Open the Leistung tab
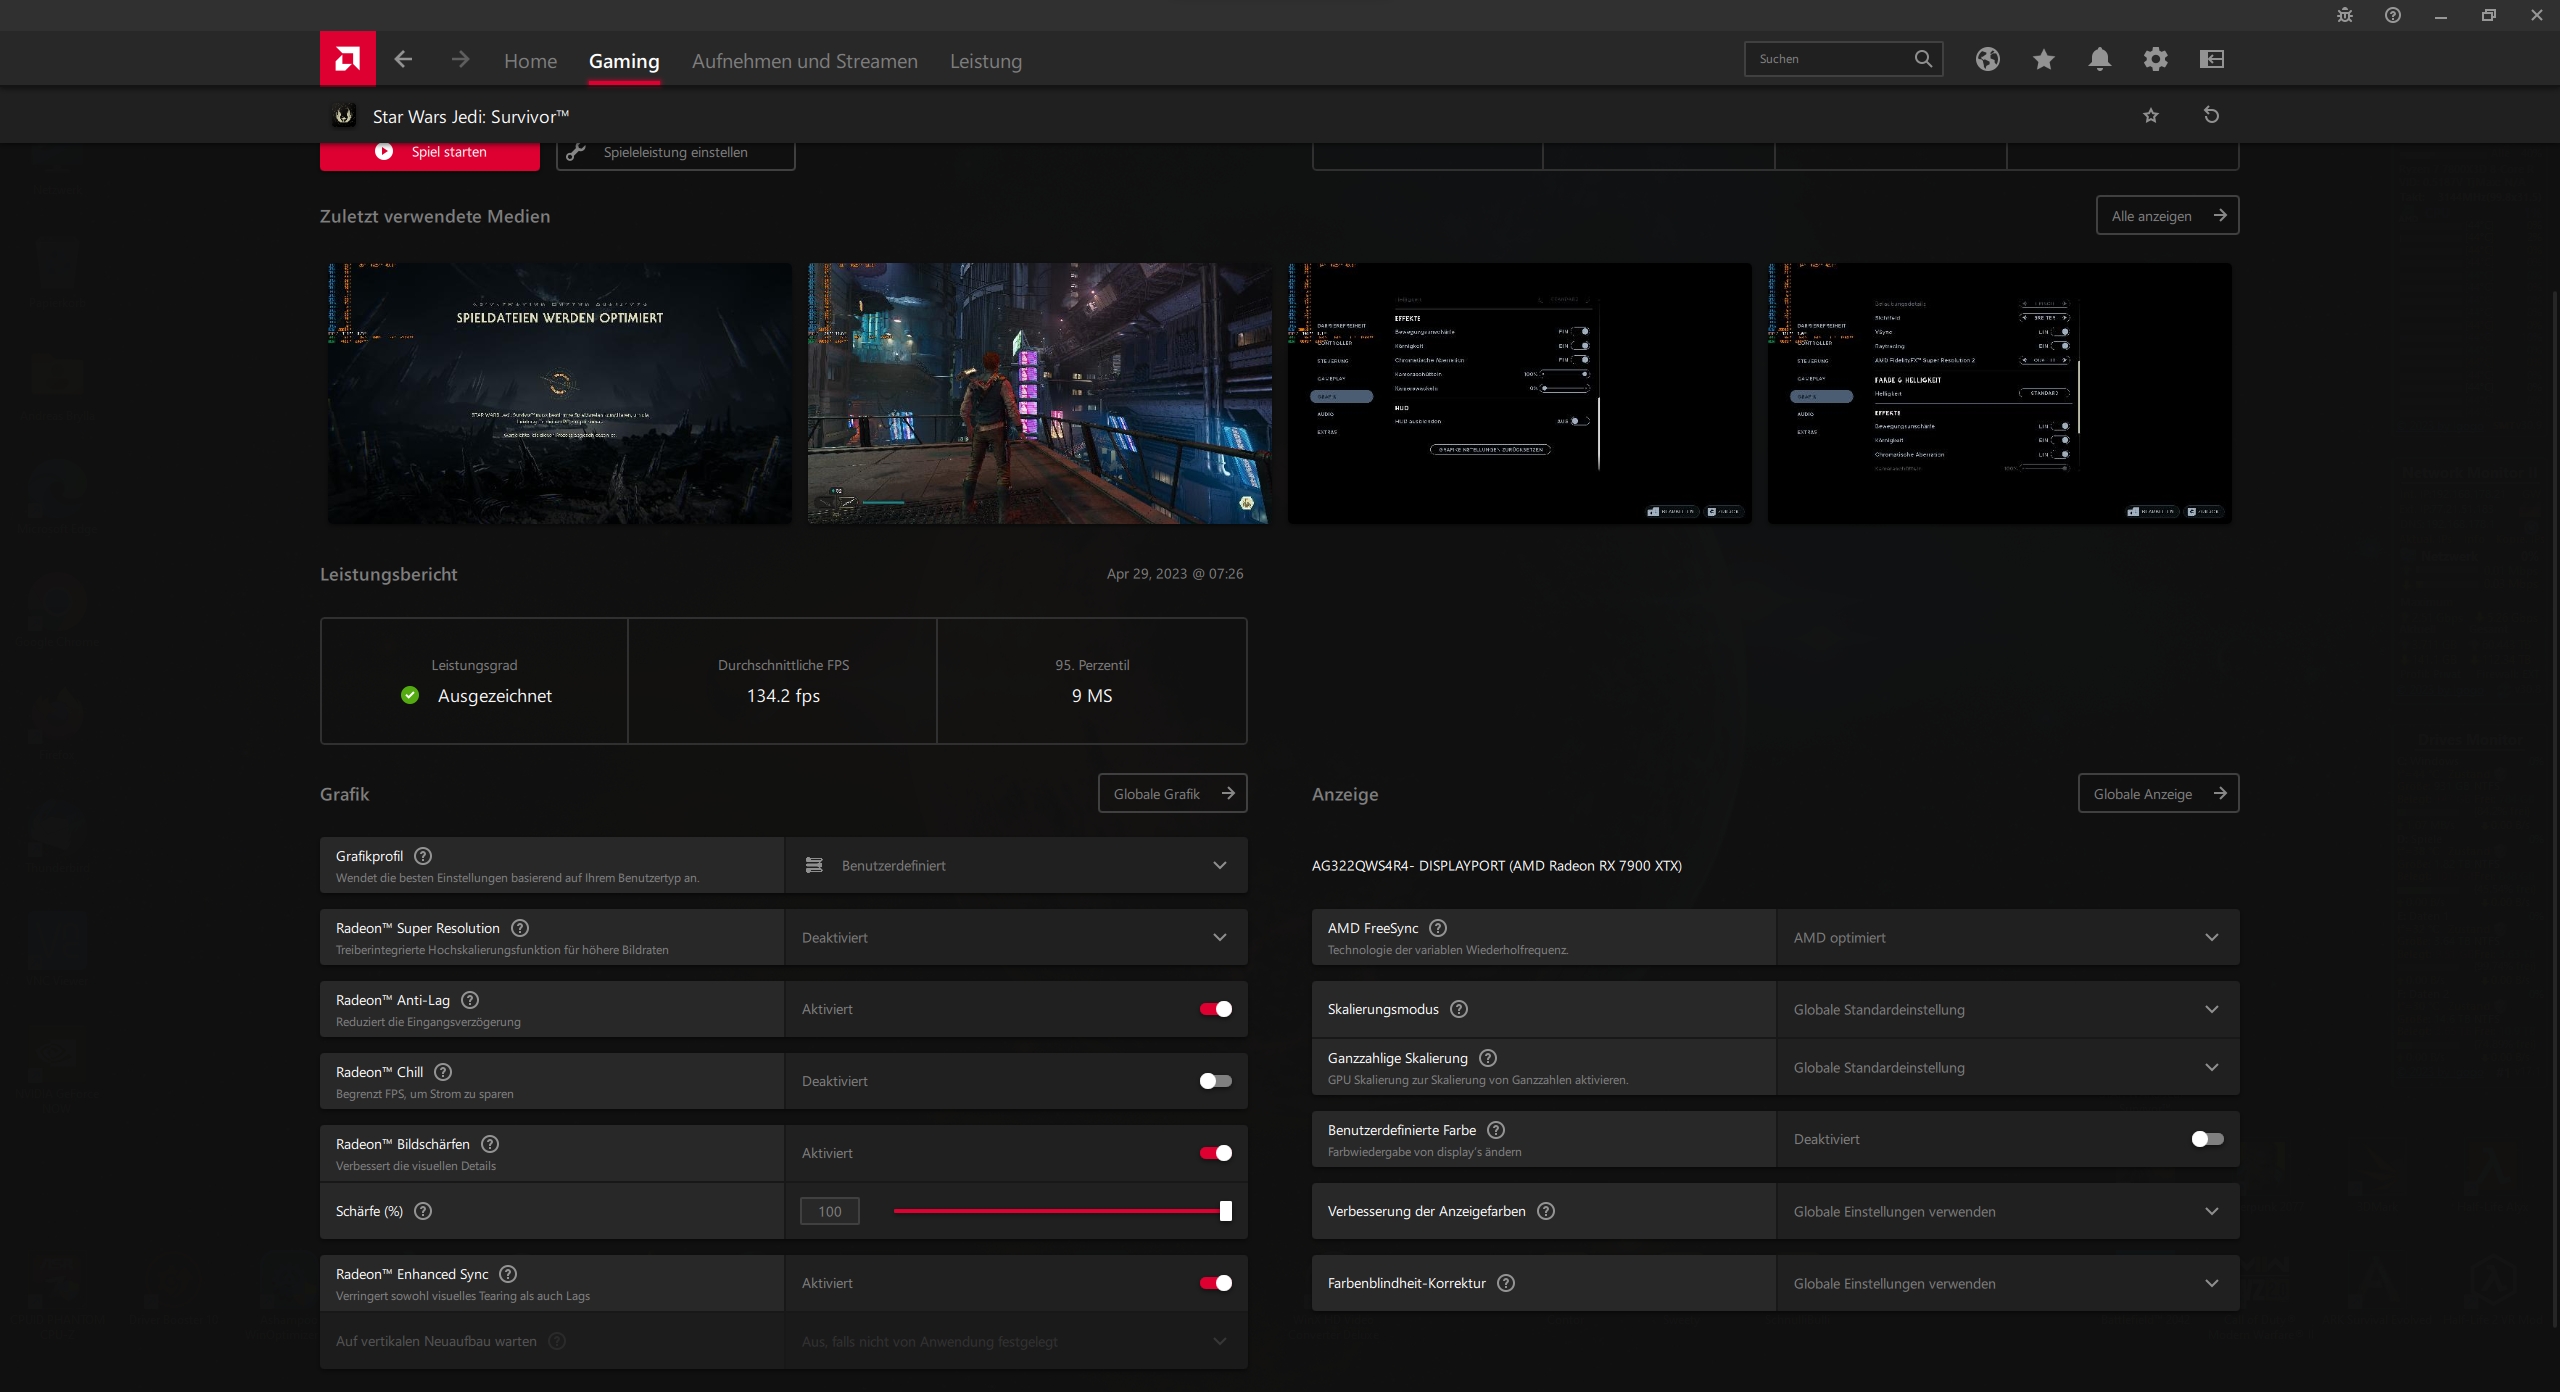Viewport: 2560px width, 1392px height. coord(985,61)
